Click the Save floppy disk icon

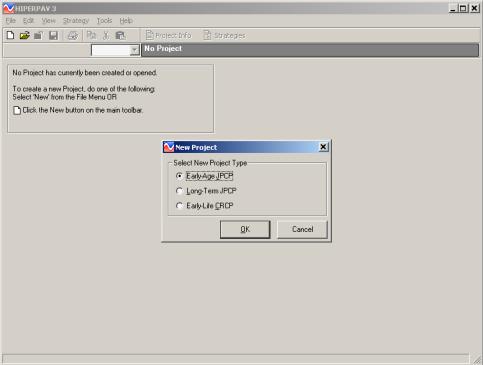53,35
